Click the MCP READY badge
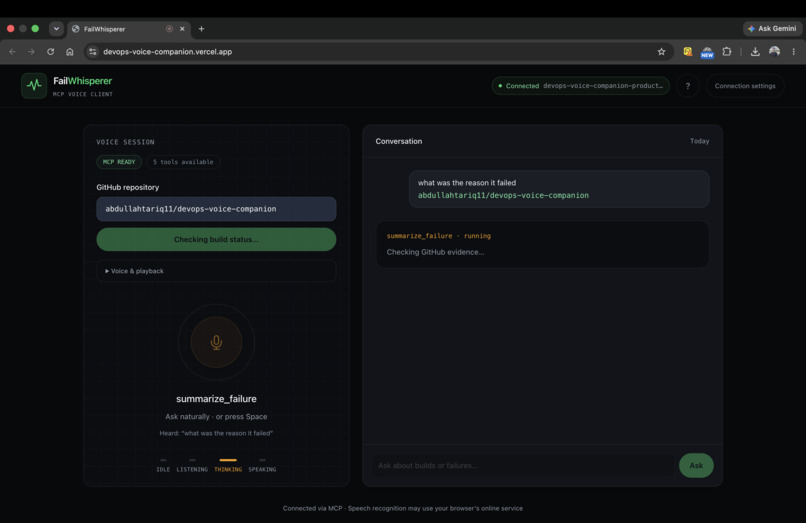The image size is (806, 523). (x=119, y=162)
